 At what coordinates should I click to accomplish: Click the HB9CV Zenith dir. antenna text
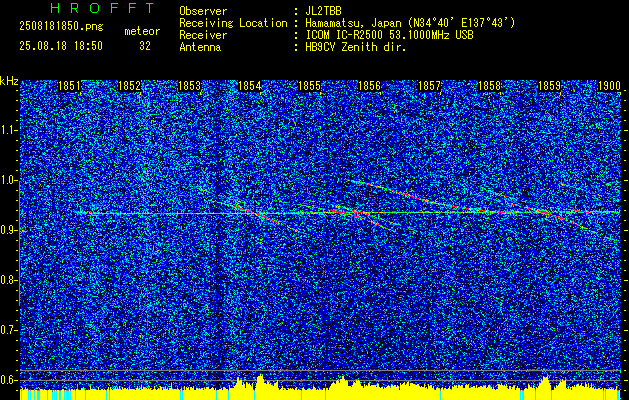[x=355, y=47]
